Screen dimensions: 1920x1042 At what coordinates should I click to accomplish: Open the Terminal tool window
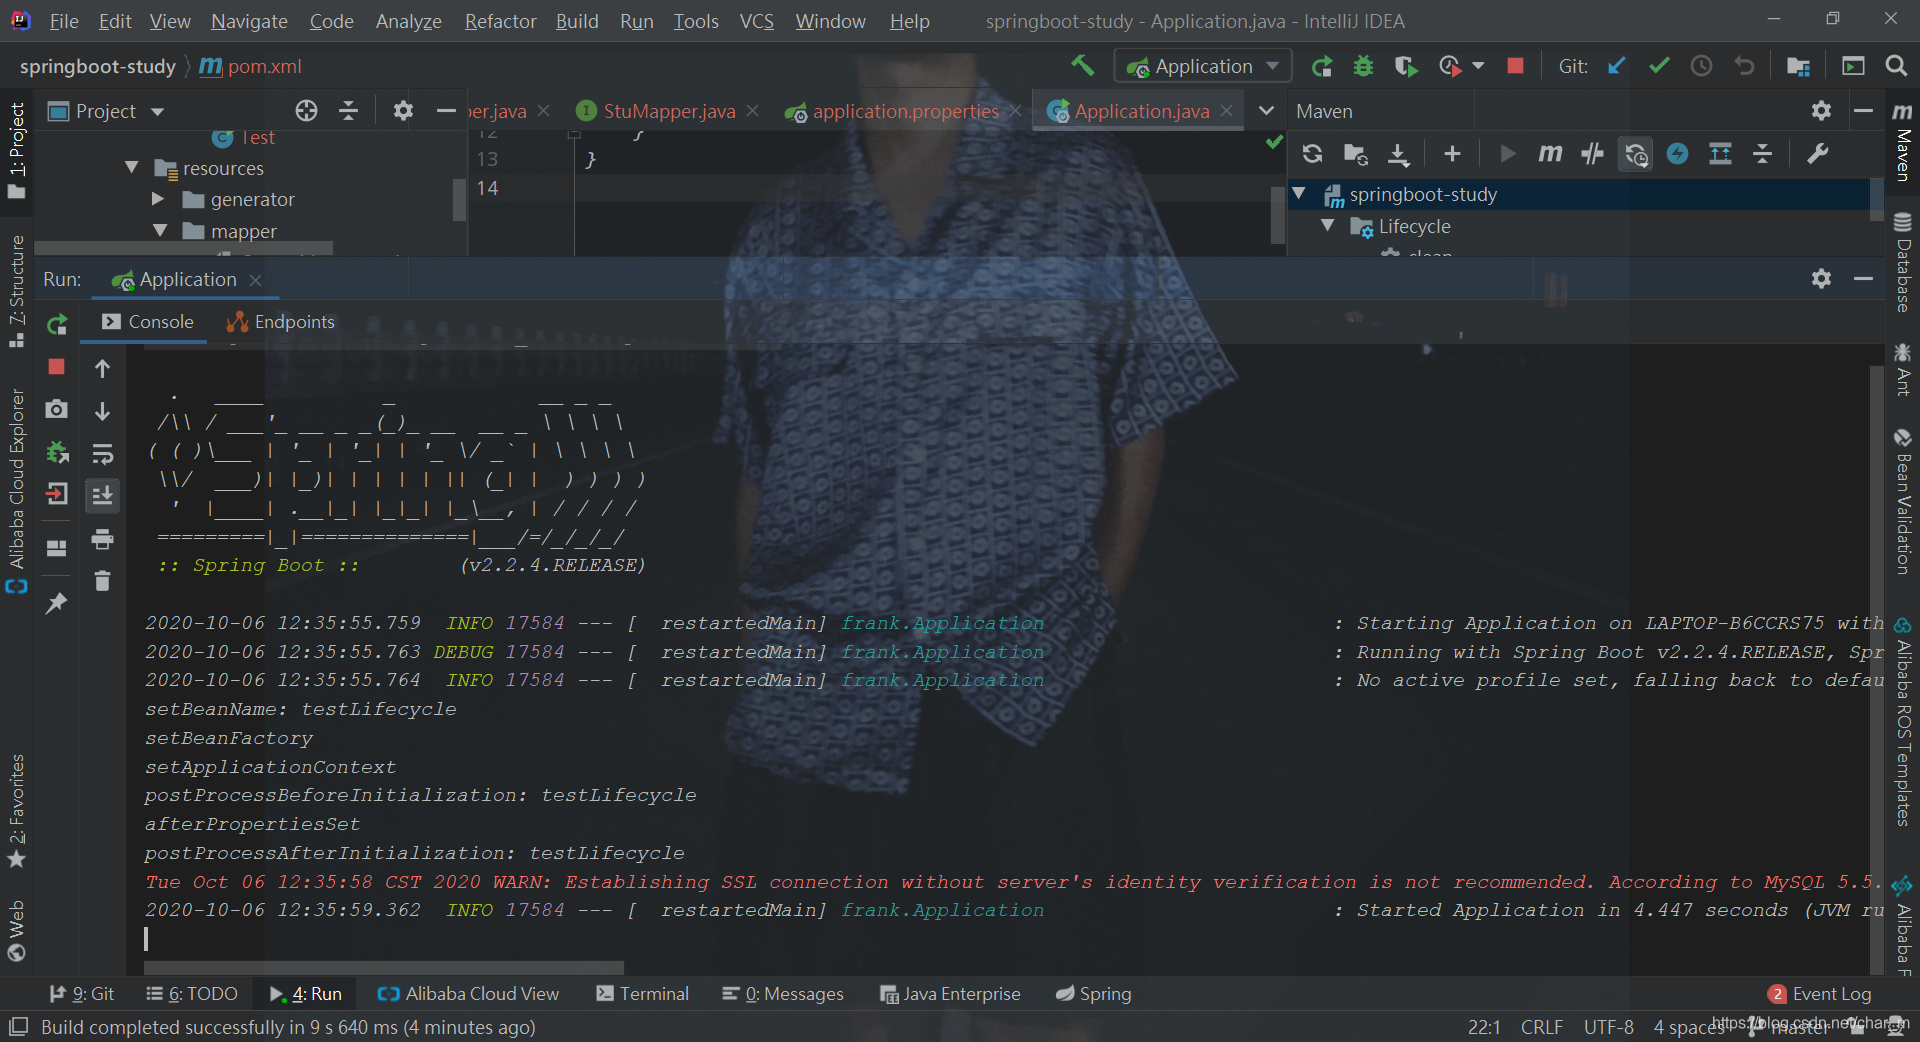click(x=642, y=994)
